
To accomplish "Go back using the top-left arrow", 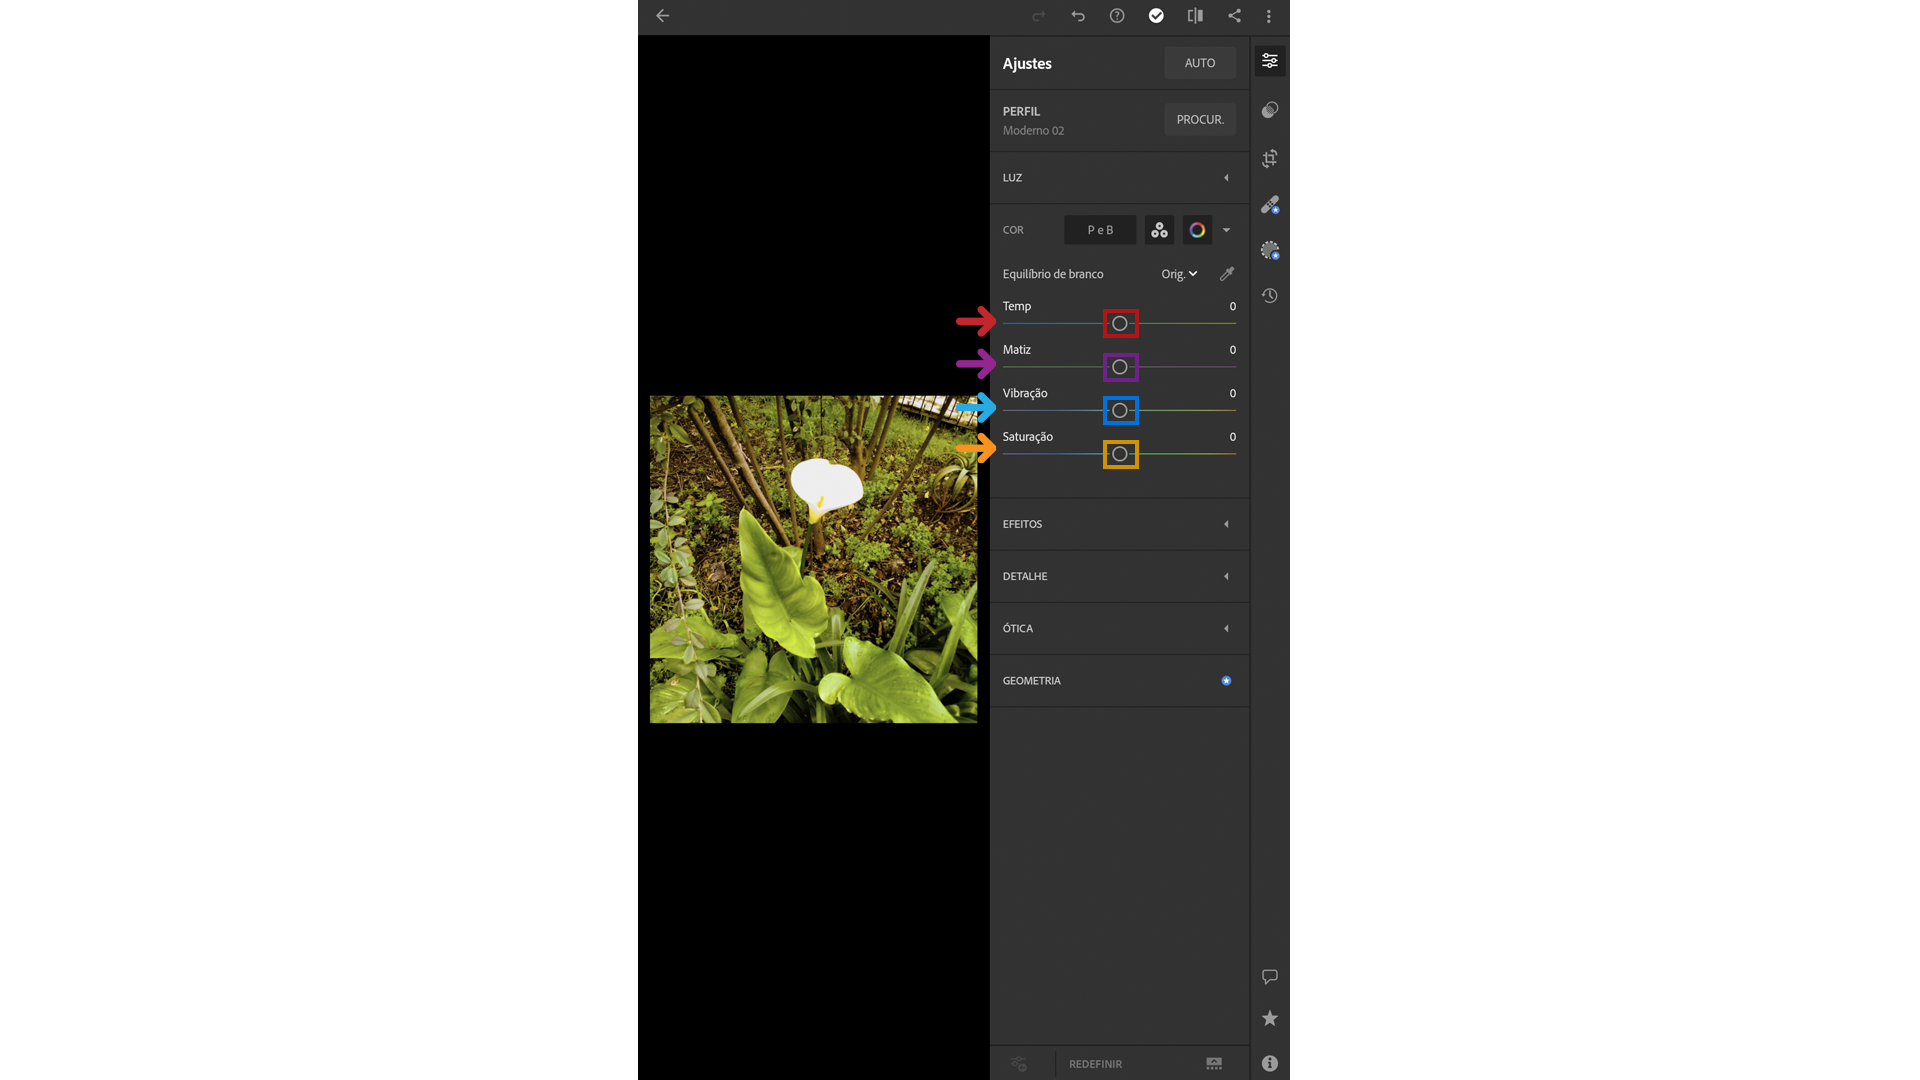I will (x=662, y=16).
